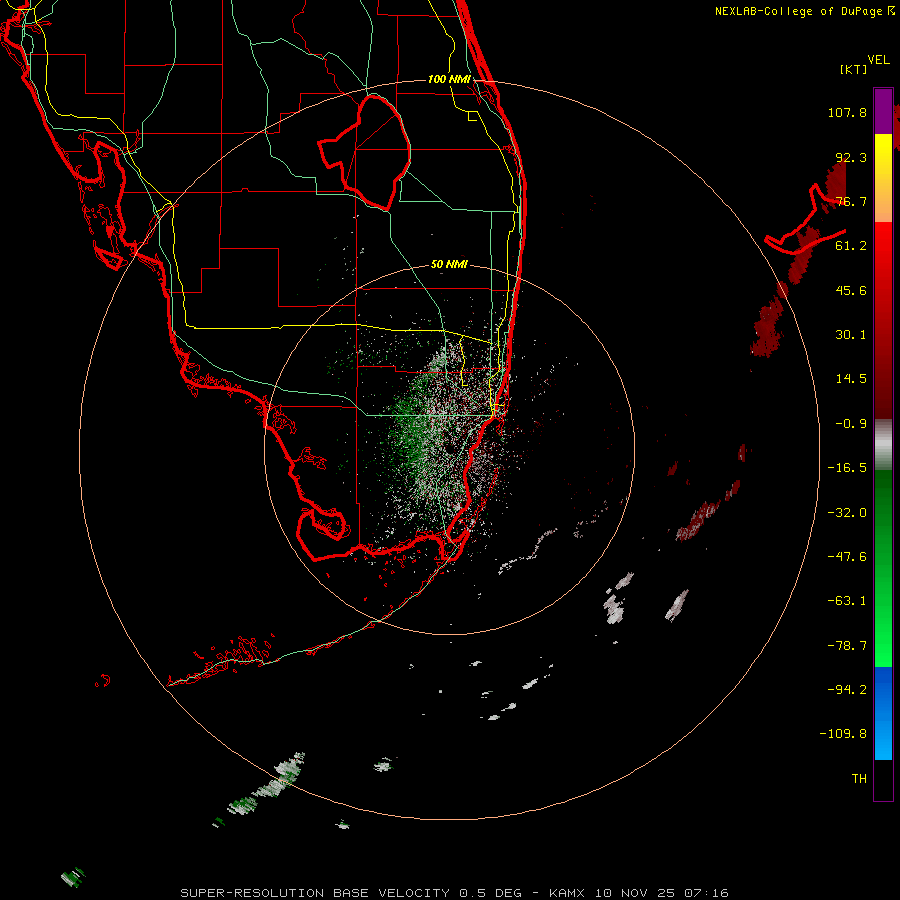Click the 92.3 velocity scale value

pyautogui.click(x=851, y=157)
